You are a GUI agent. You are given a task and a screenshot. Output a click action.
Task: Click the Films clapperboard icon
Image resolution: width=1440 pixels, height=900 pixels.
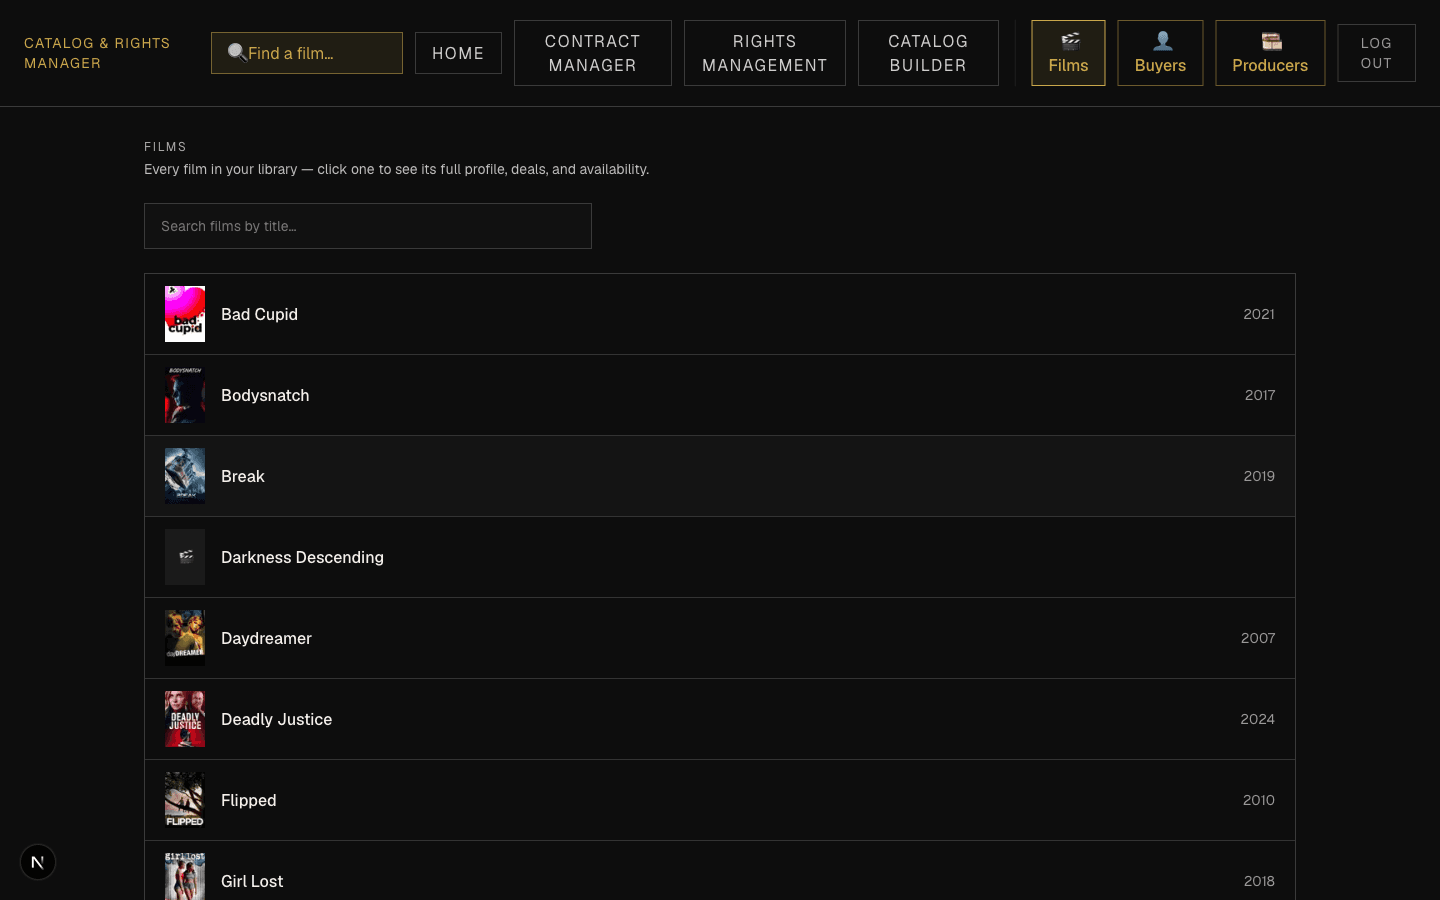click(1070, 41)
